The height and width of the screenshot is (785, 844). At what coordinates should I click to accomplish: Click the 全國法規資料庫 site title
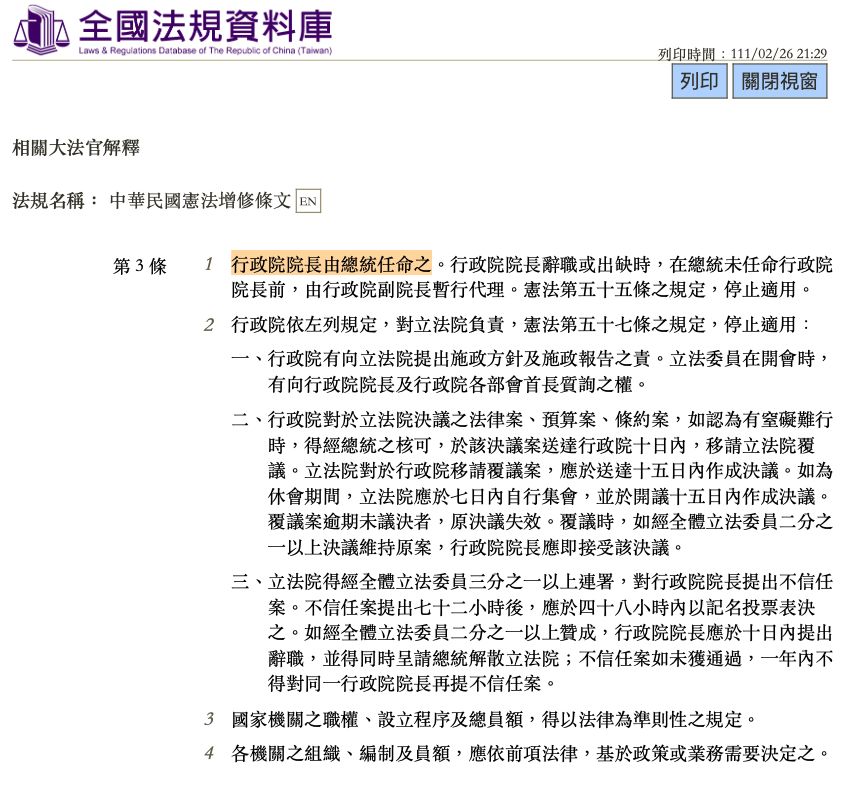tap(205, 24)
